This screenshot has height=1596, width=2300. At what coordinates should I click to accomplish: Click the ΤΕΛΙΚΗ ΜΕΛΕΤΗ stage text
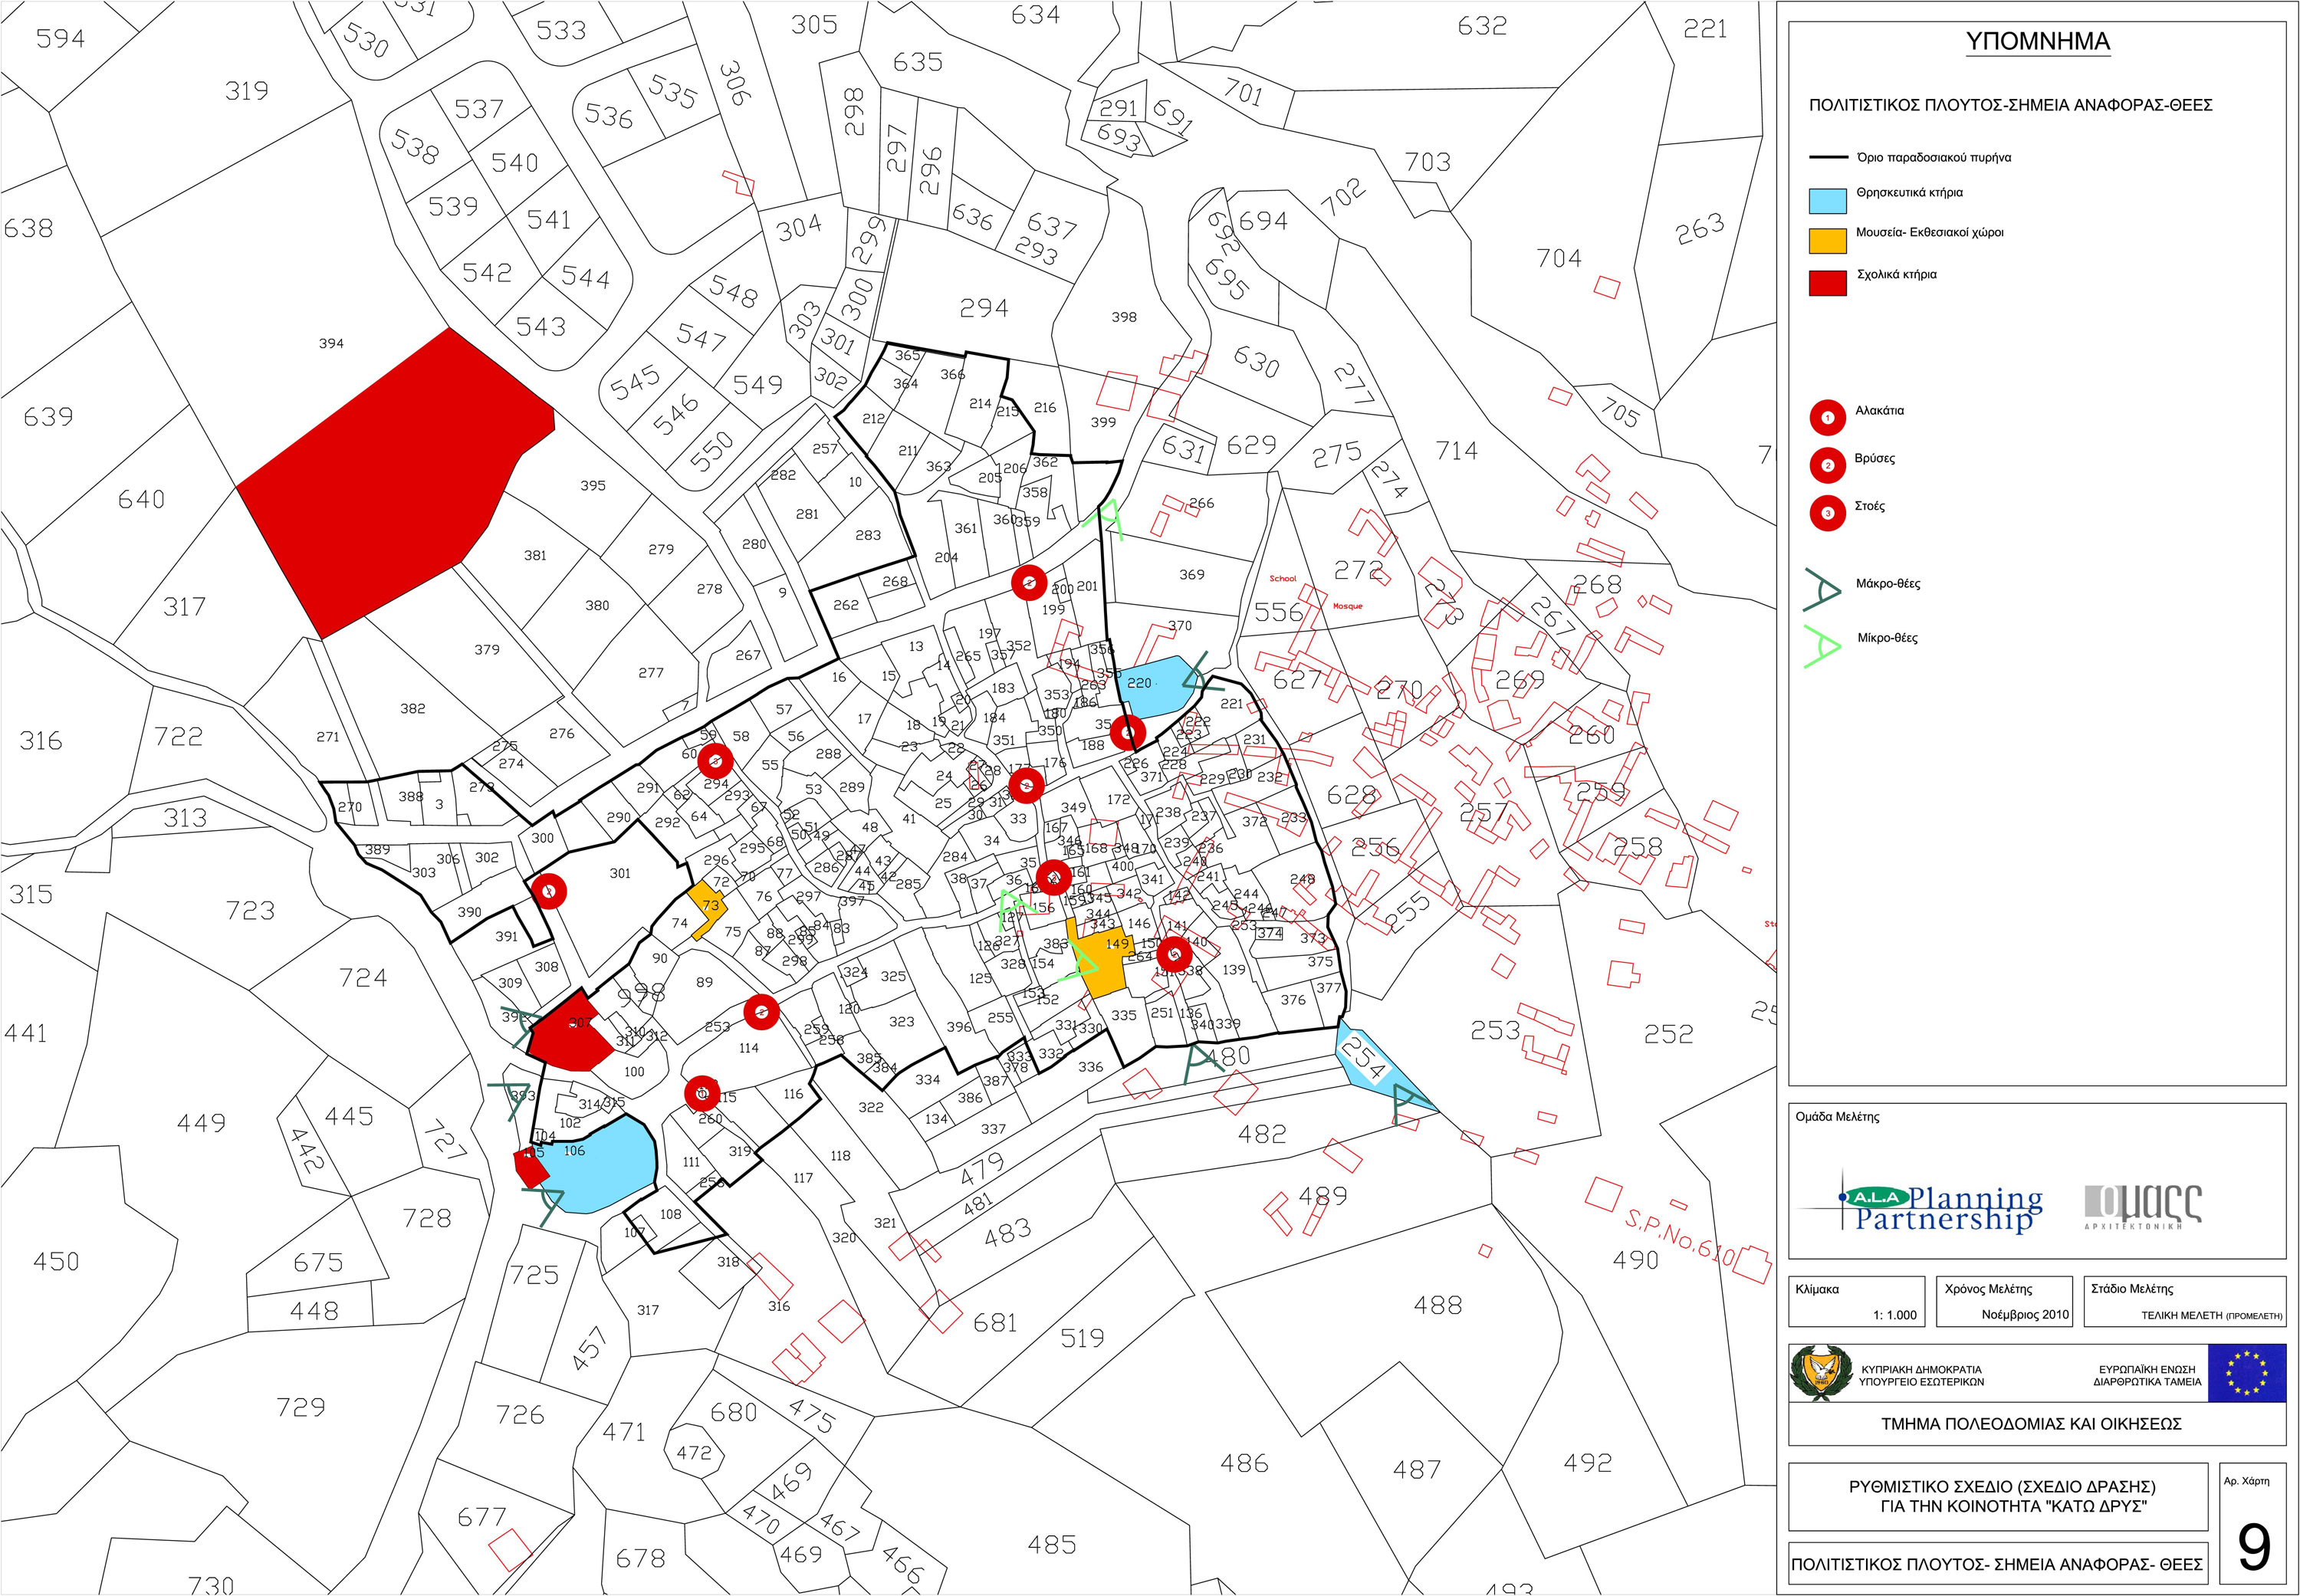(x=2211, y=1315)
